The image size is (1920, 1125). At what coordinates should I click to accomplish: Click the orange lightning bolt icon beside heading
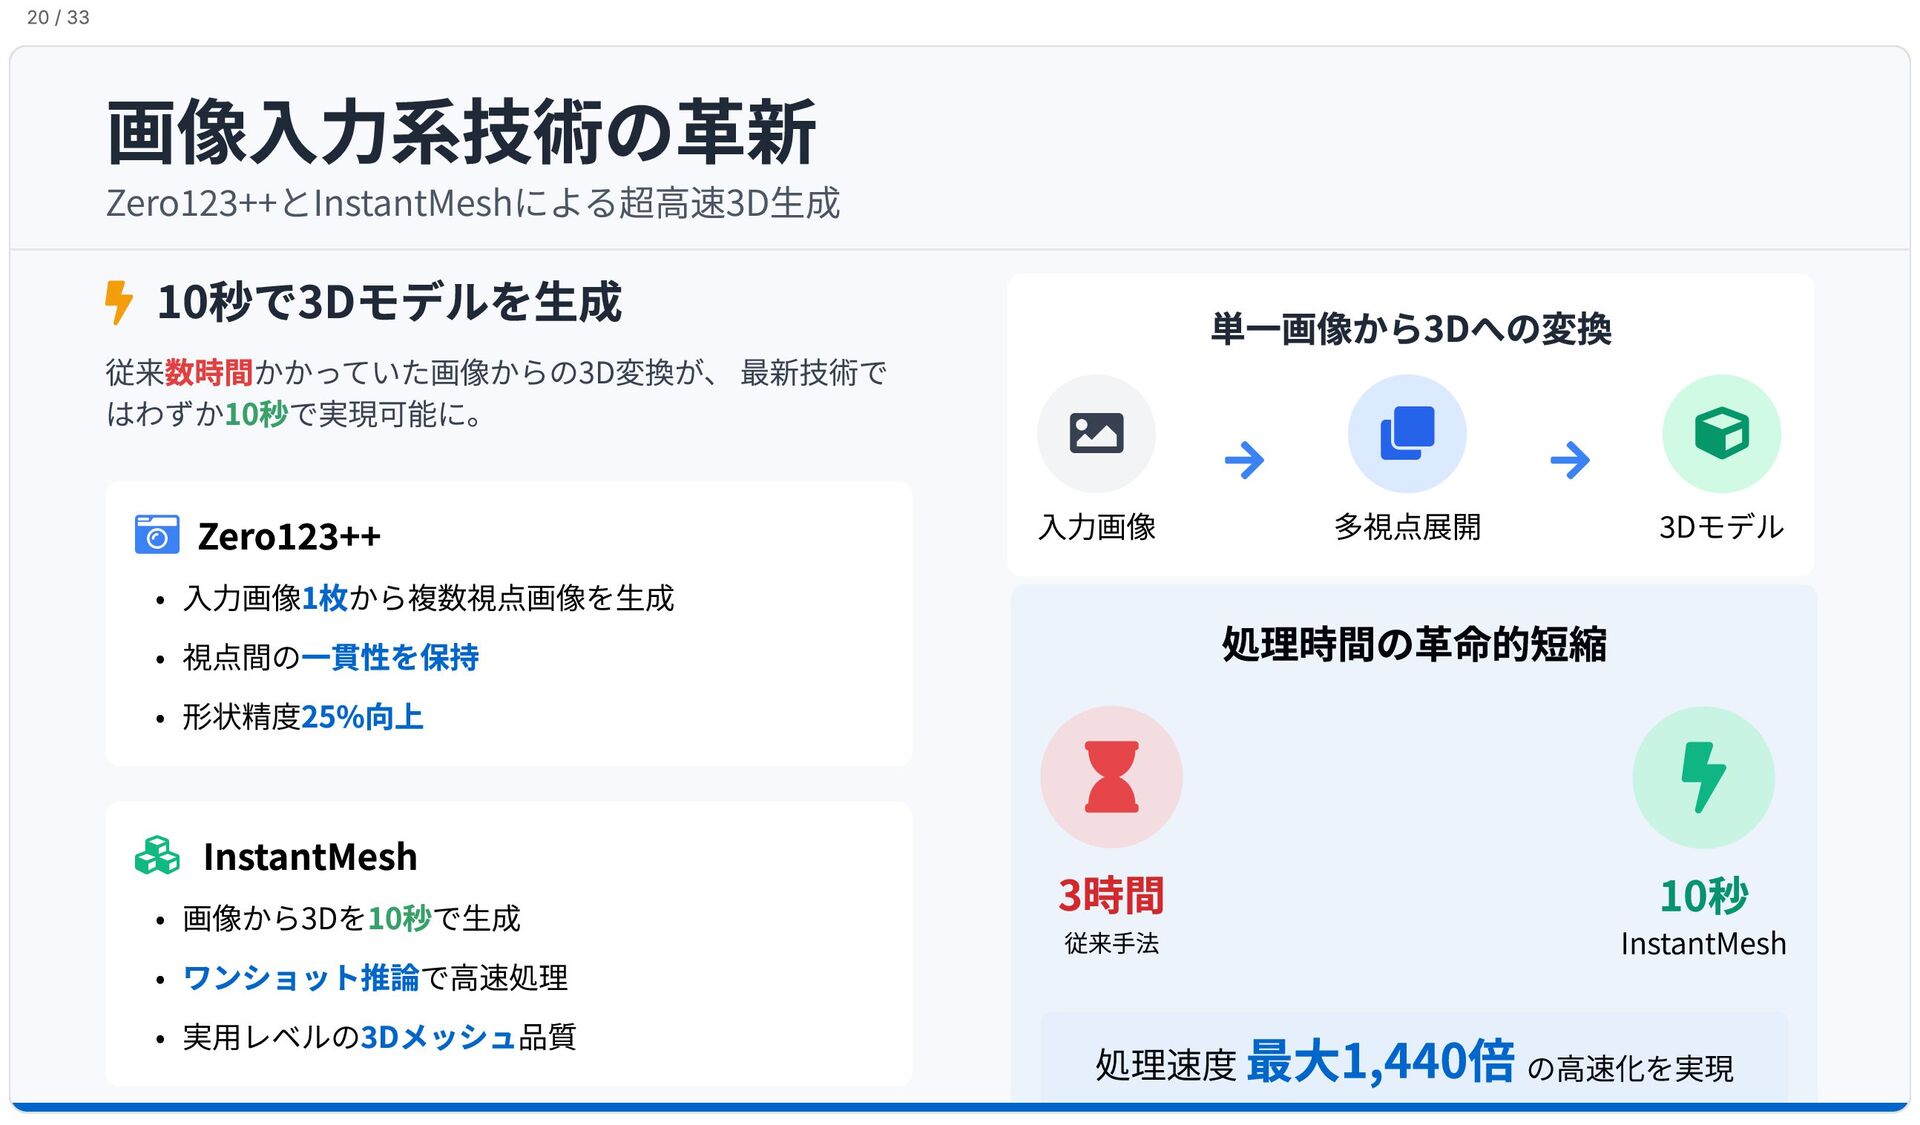pyautogui.click(x=119, y=302)
